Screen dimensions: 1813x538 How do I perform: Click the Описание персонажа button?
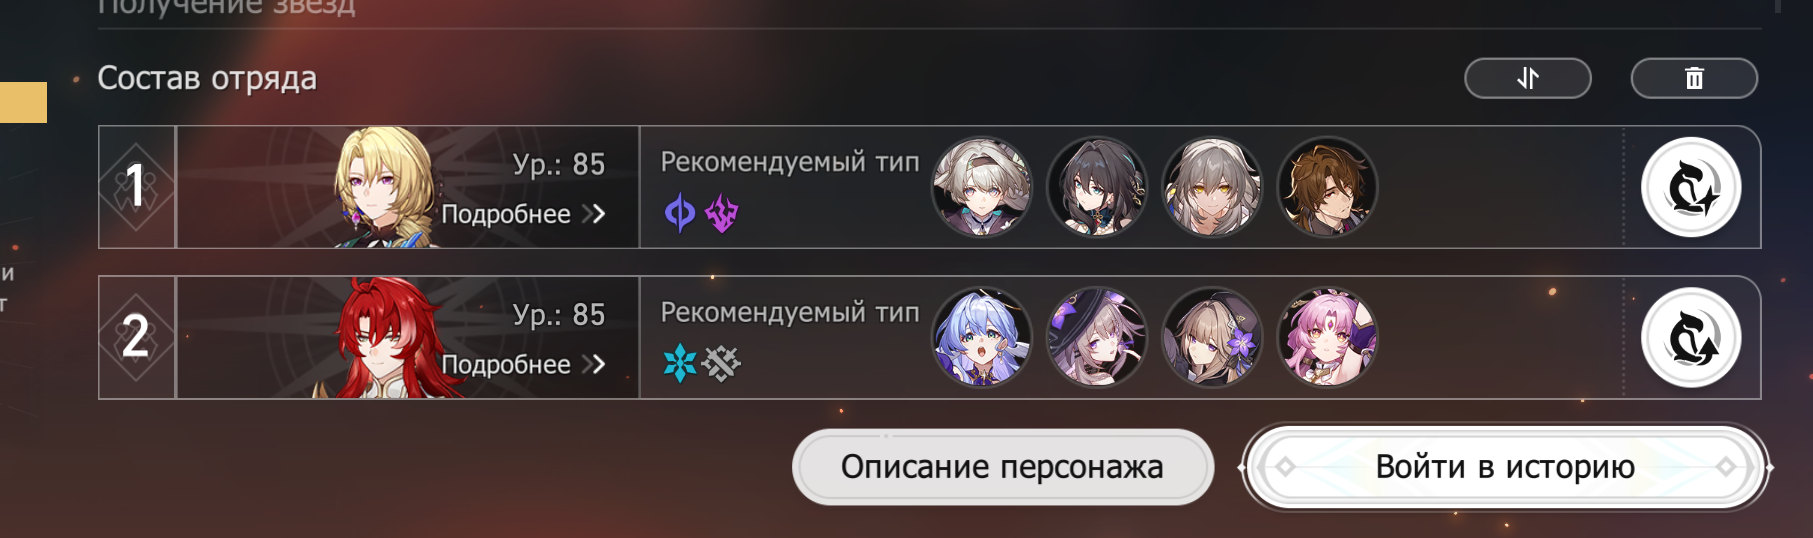(1002, 467)
